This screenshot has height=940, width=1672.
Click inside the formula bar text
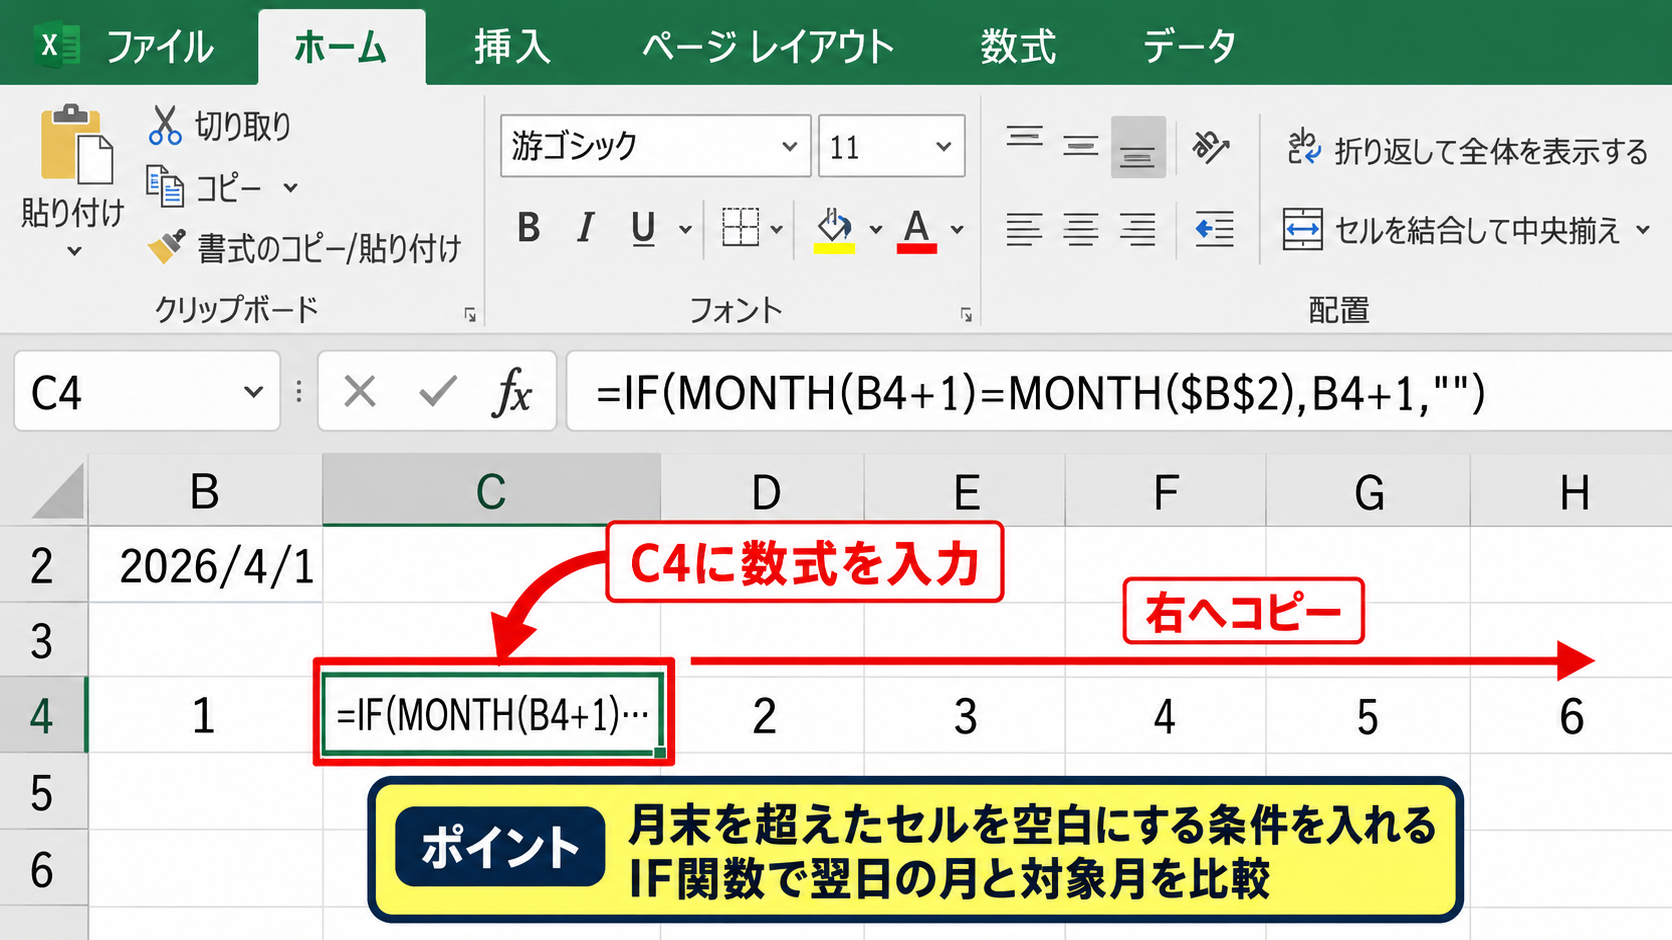[1040, 392]
